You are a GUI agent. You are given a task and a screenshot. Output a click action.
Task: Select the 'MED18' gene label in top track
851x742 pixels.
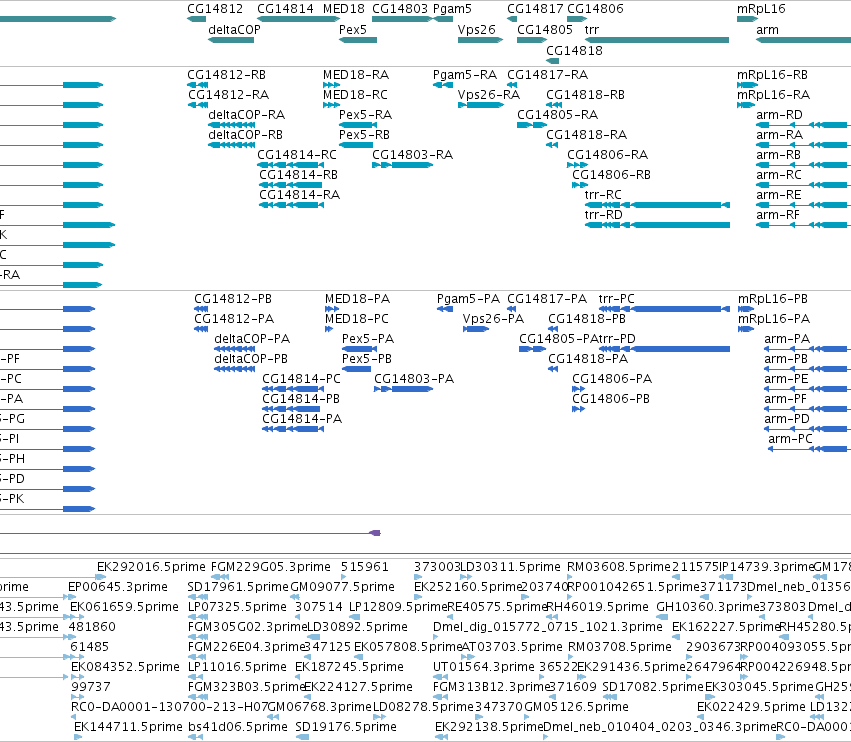(x=344, y=9)
